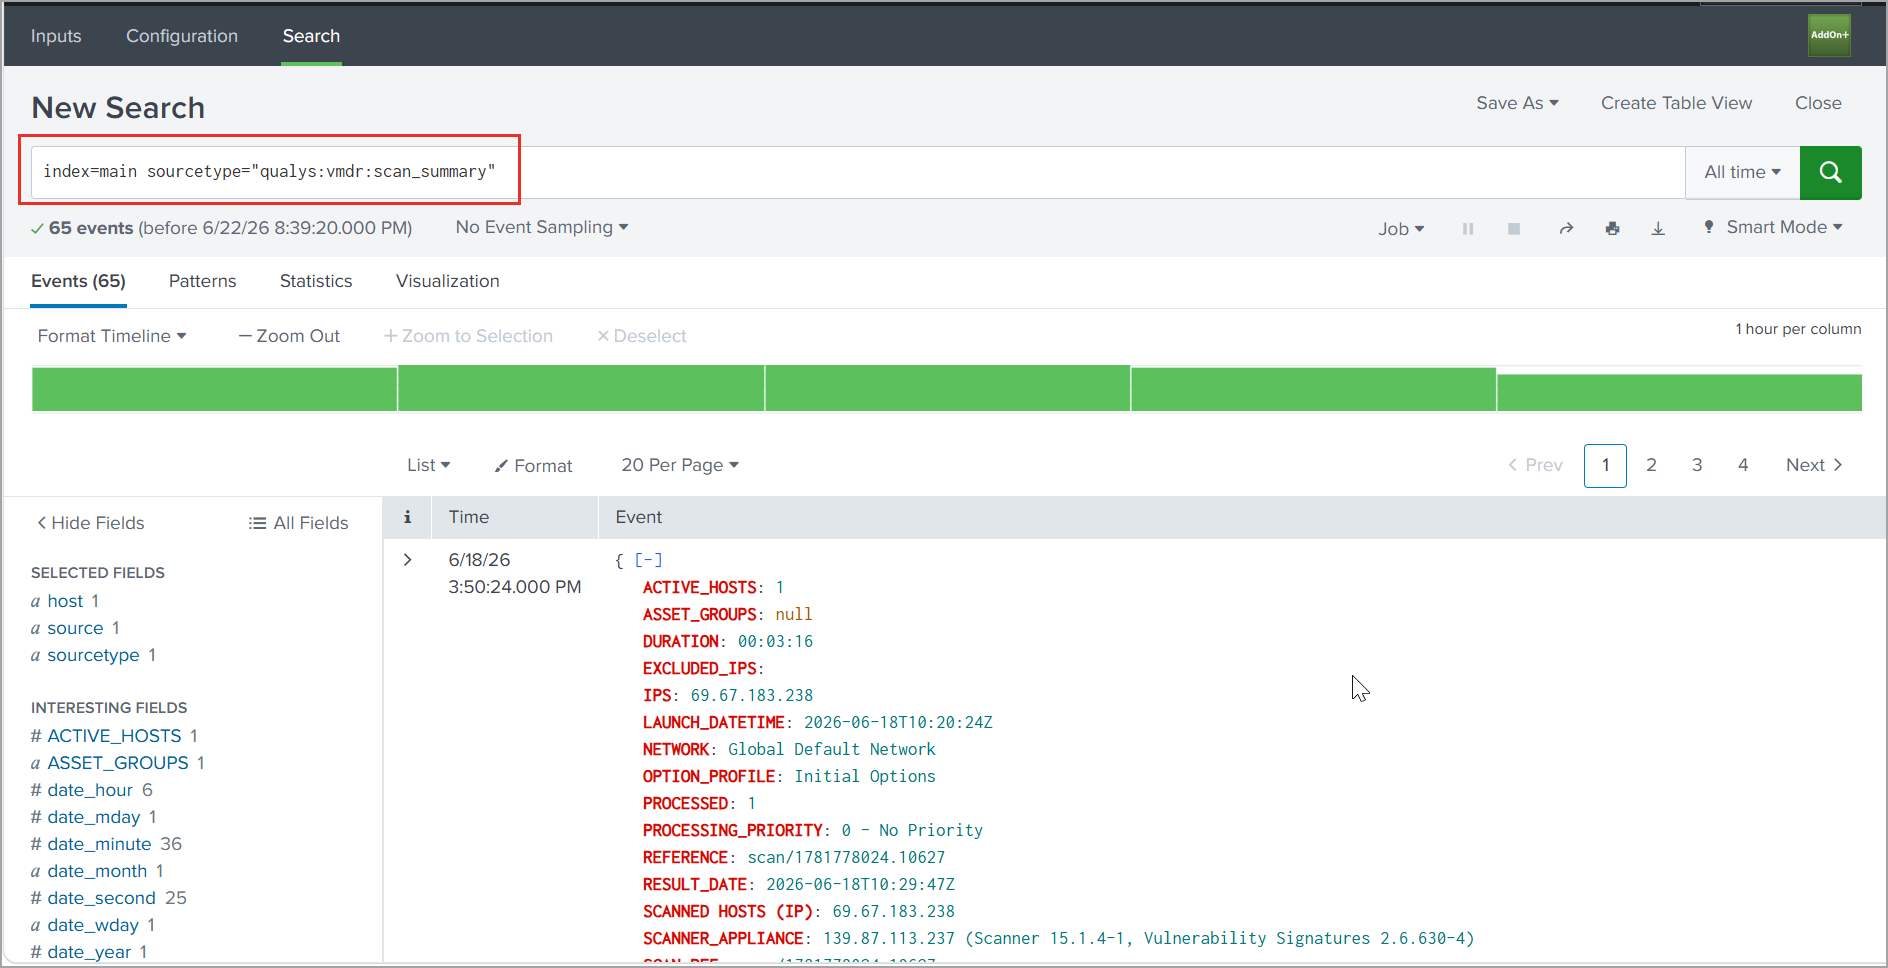Export results with download icon
Image resolution: width=1888 pixels, height=968 pixels.
tap(1658, 229)
